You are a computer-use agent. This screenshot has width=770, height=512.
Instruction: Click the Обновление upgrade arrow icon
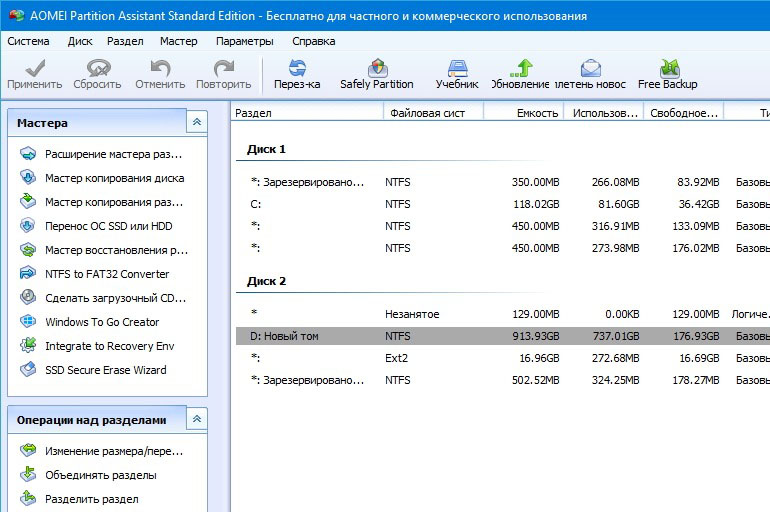point(521,68)
